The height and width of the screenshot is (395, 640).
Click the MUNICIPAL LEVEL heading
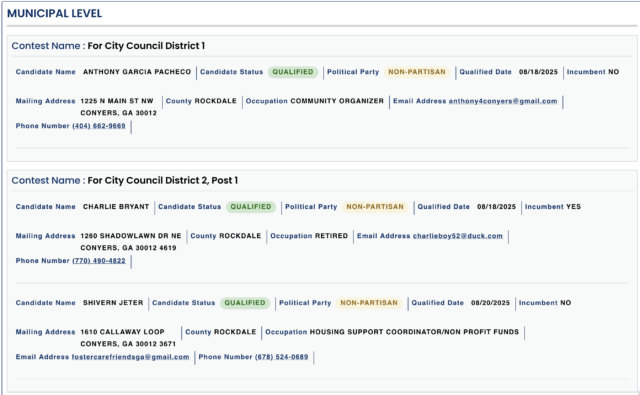[x=55, y=13]
